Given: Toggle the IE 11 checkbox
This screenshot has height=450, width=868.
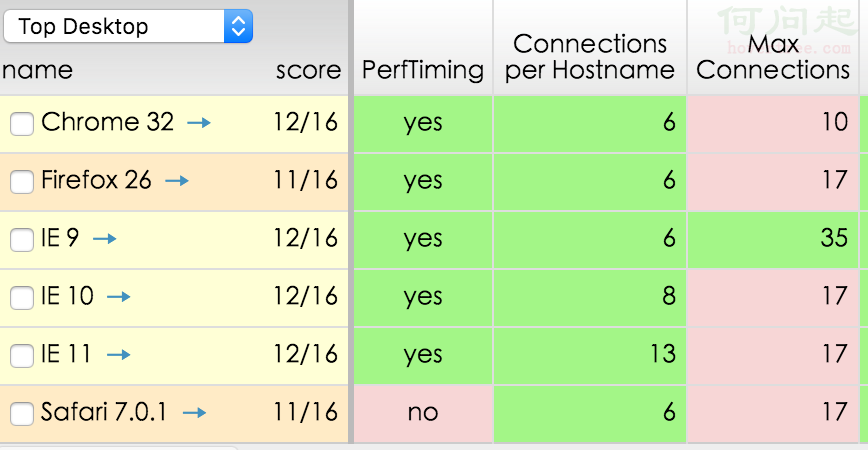Looking at the screenshot, I should [21, 356].
